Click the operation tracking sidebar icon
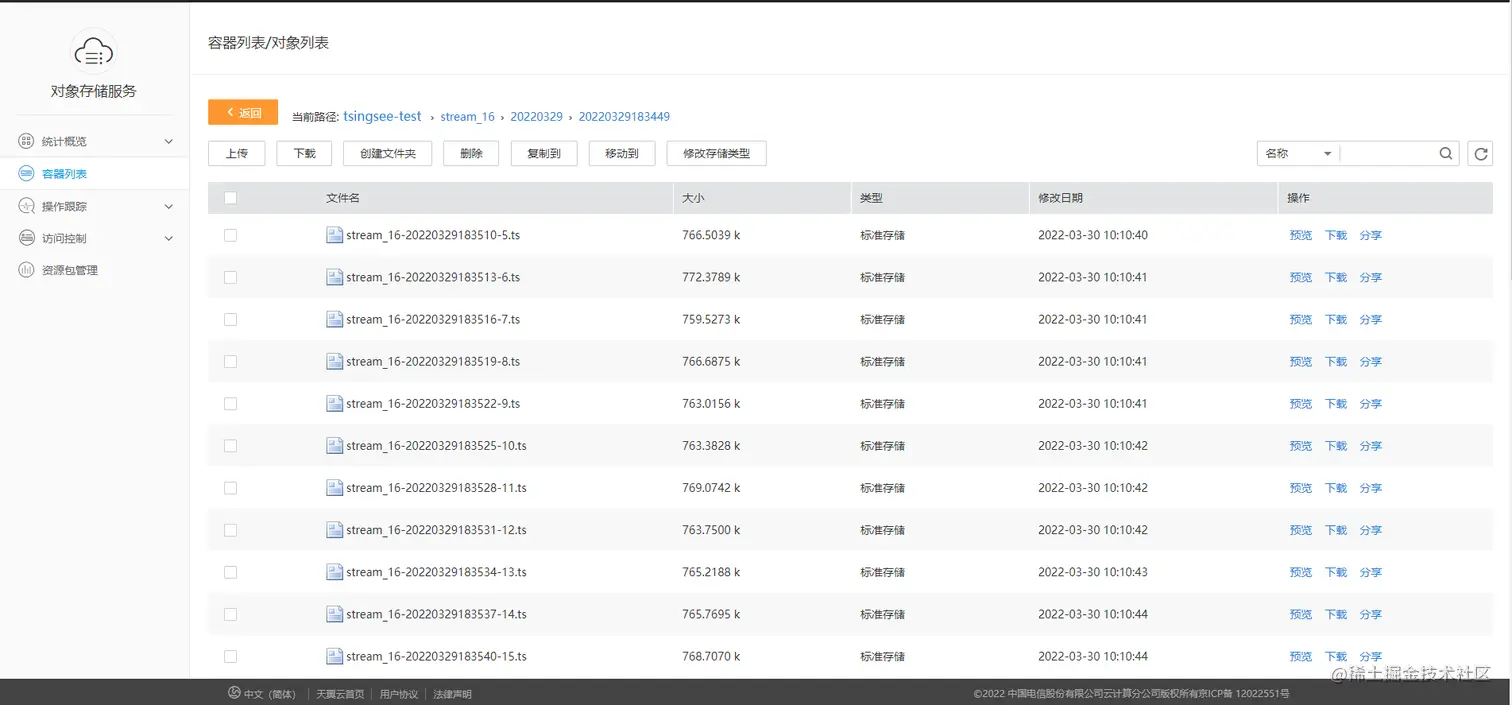 (26, 206)
